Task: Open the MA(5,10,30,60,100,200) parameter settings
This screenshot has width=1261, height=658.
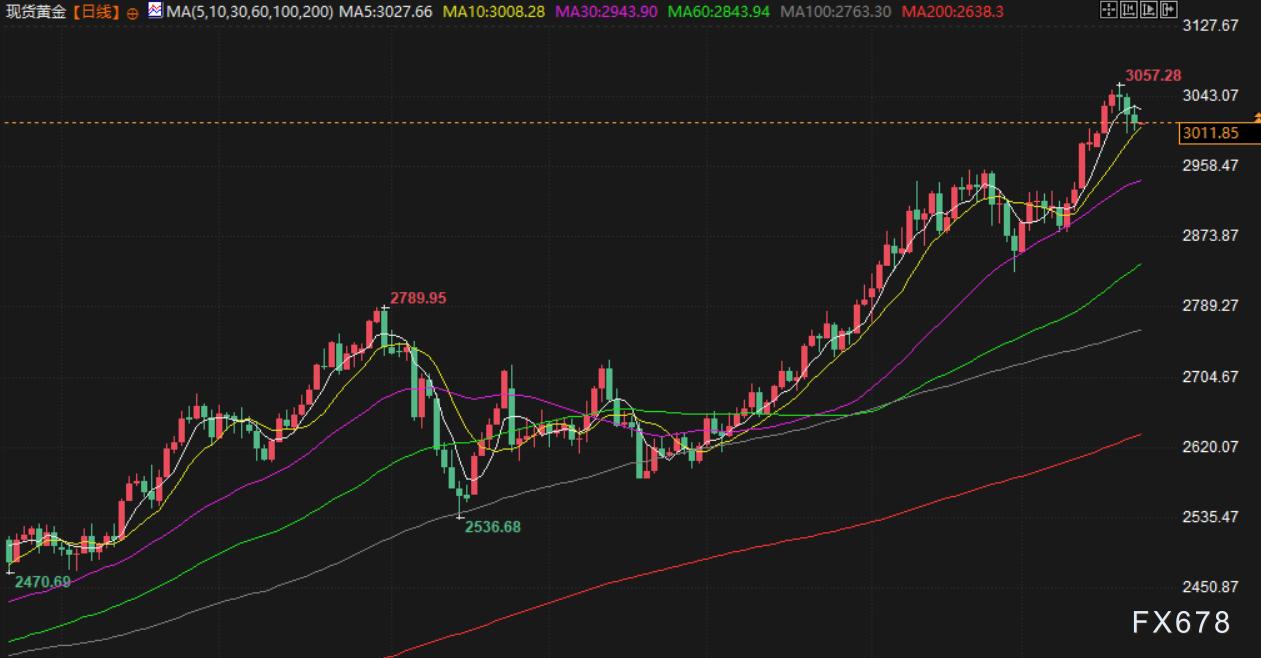Action: click(x=251, y=12)
